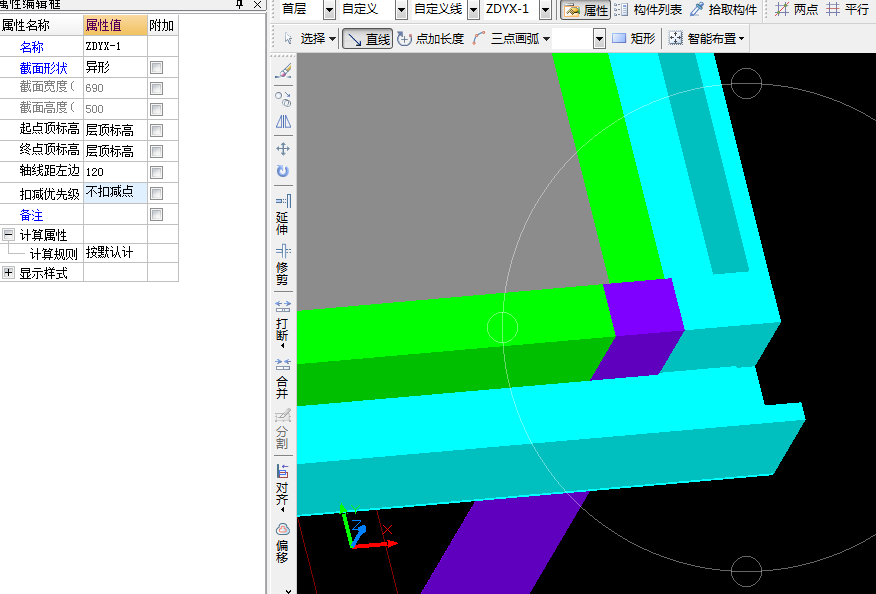876x594 pixels.
Task: Select the 打断 break tool
Action: click(283, 323)
